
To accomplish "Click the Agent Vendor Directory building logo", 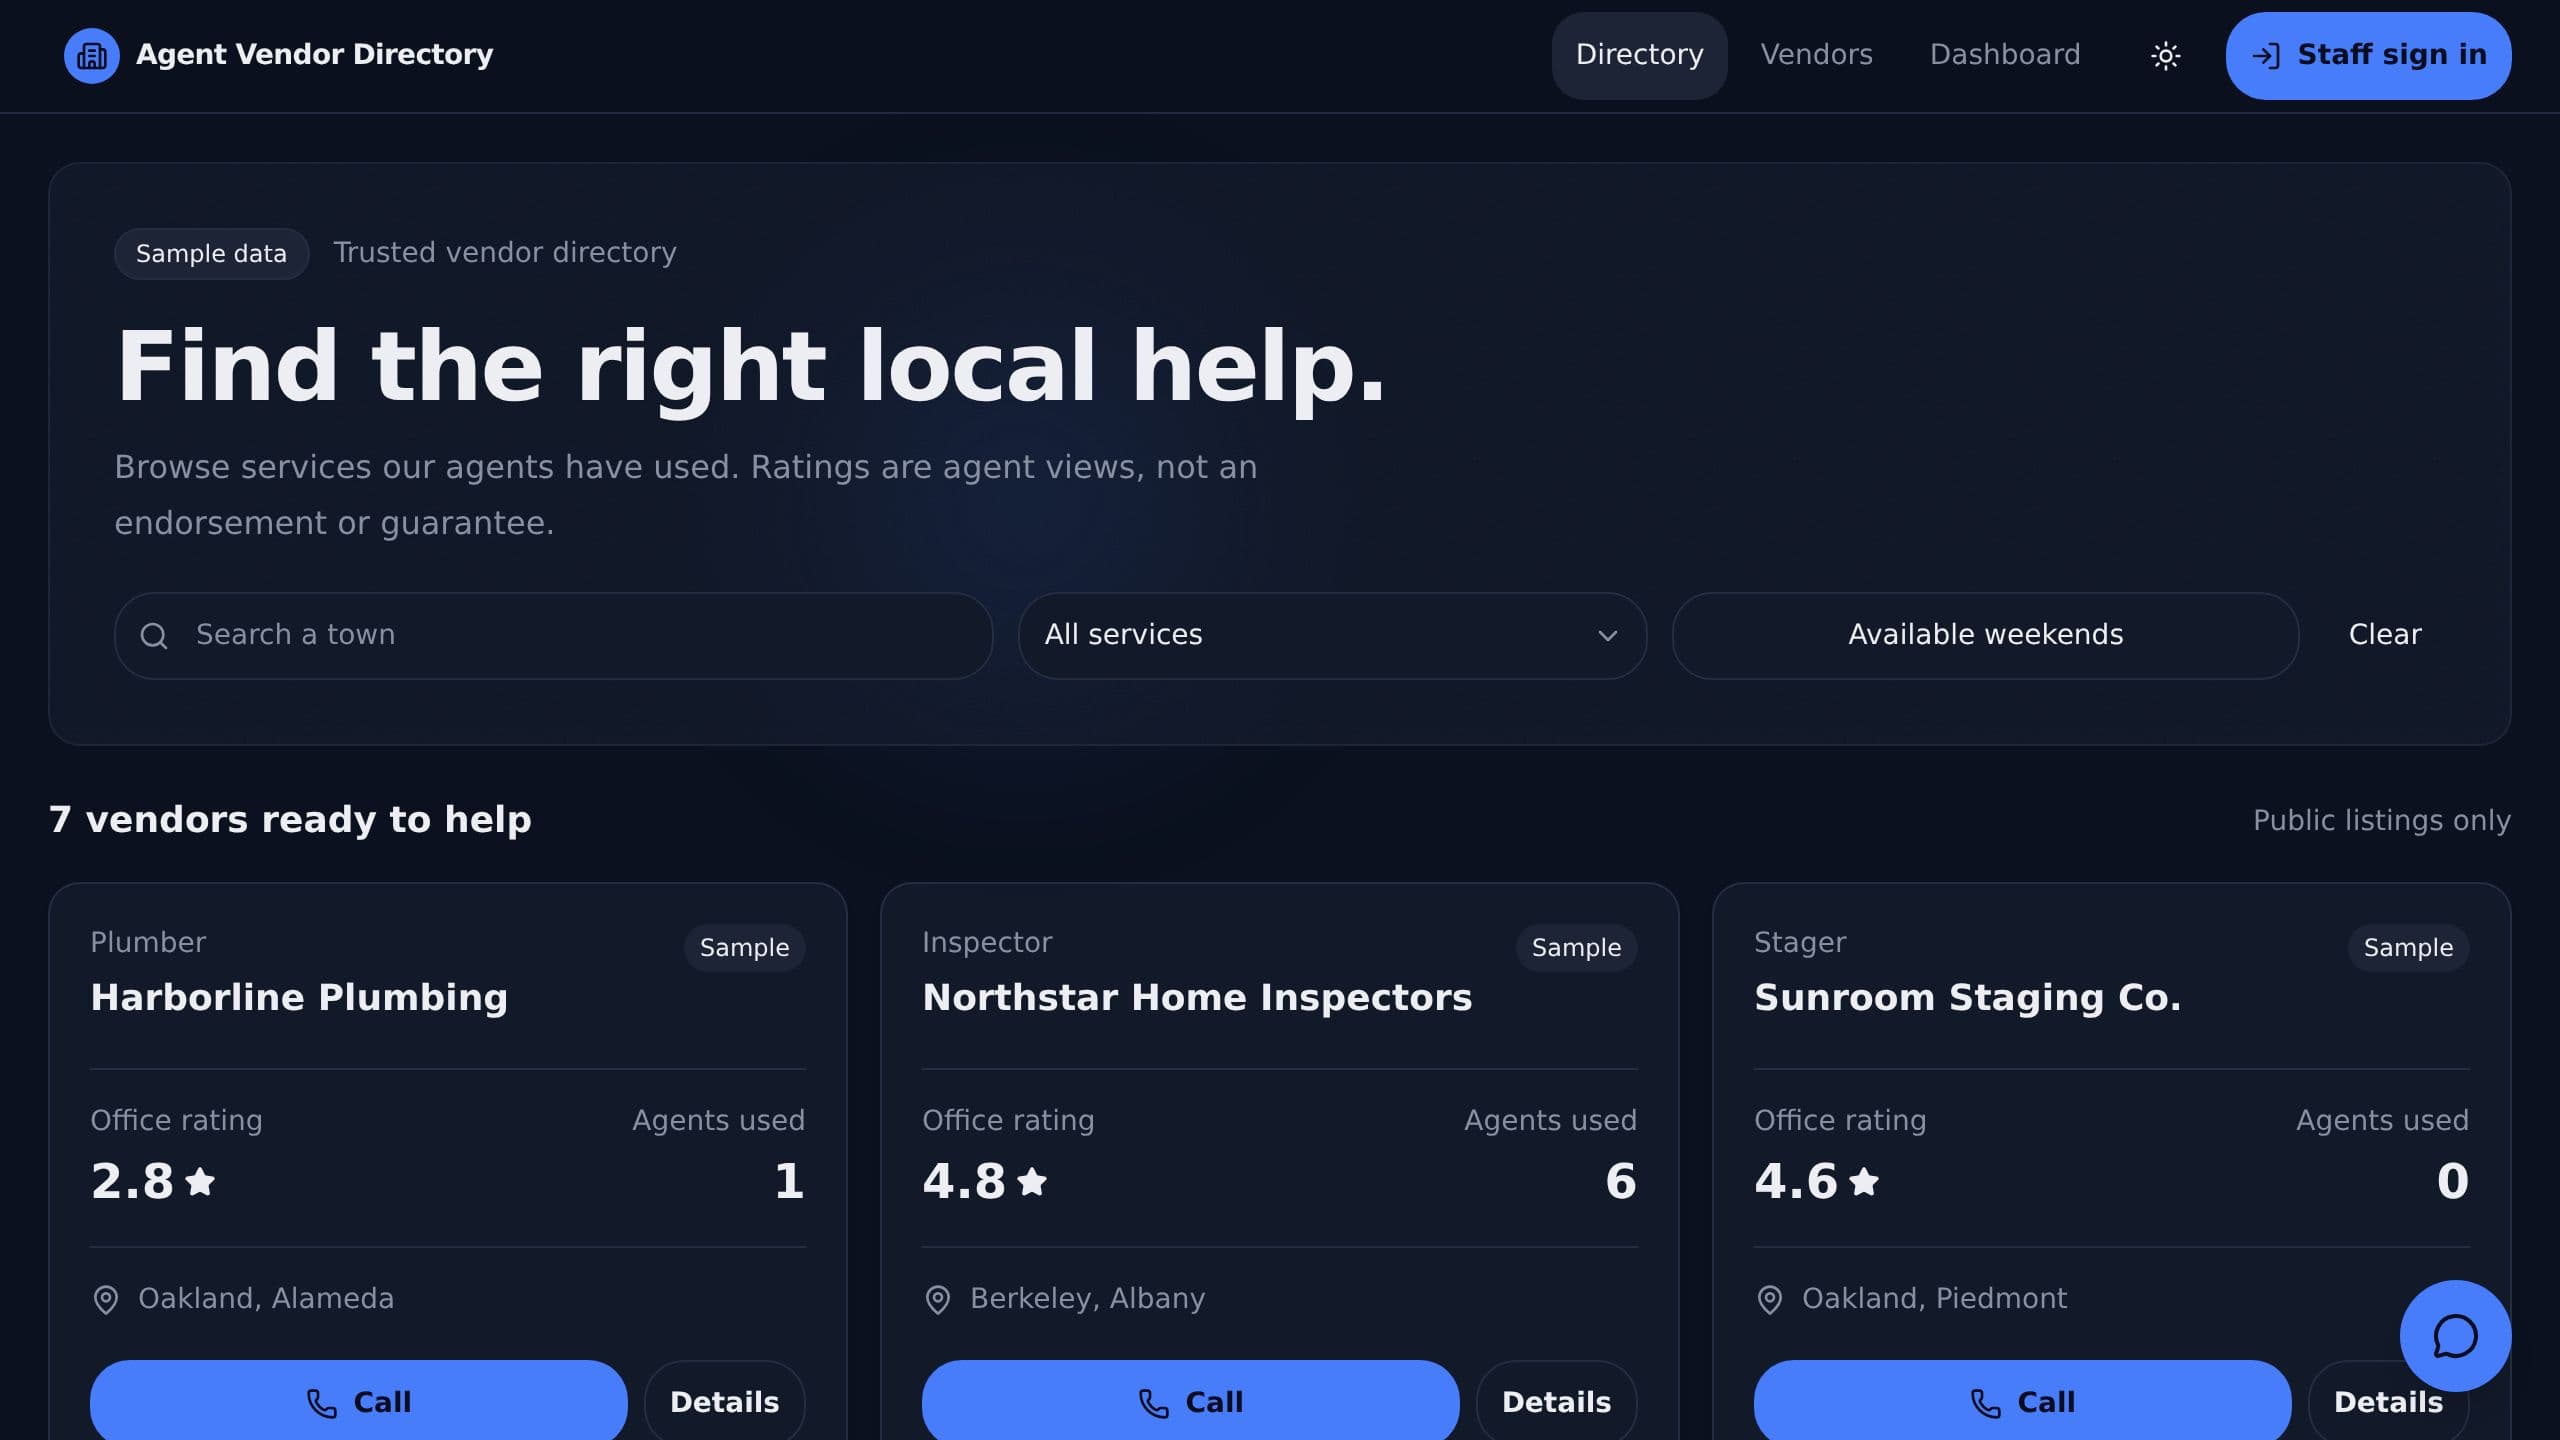I will point(92,55).
